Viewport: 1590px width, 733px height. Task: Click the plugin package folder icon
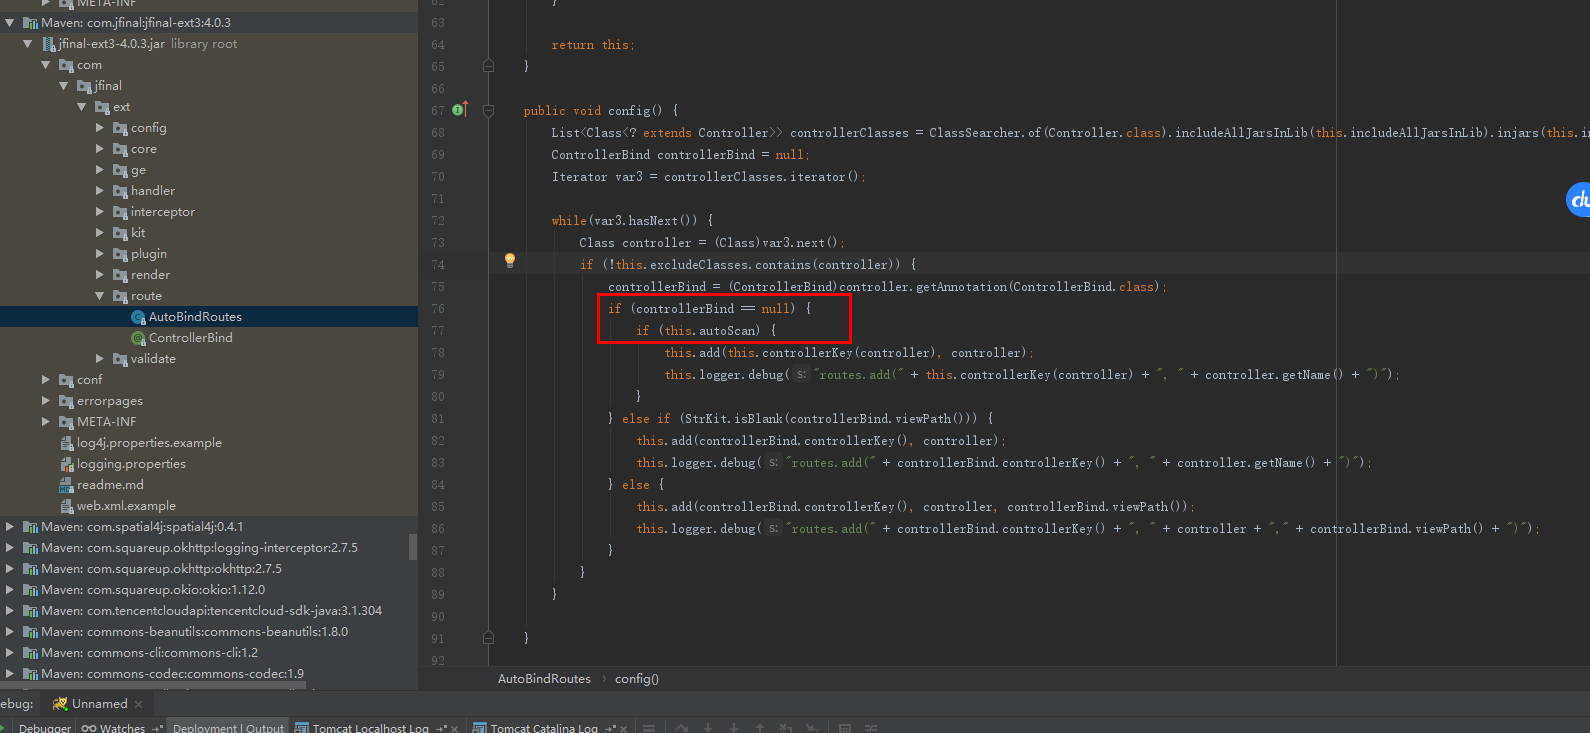coord(120,254)
